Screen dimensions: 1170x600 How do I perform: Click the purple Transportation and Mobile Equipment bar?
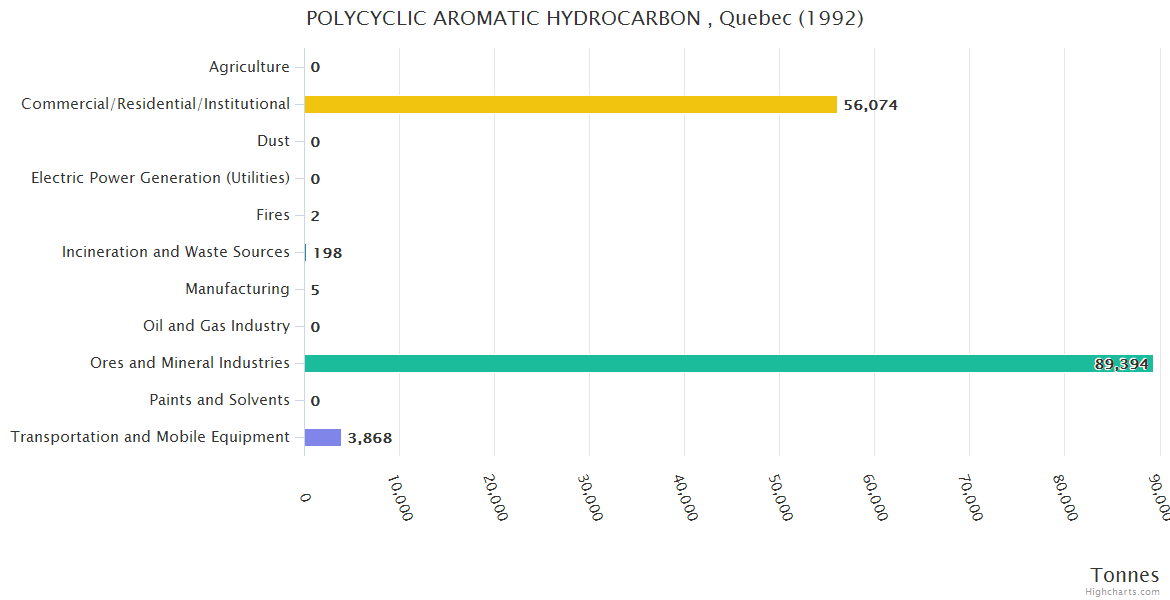tap(322, 437)
